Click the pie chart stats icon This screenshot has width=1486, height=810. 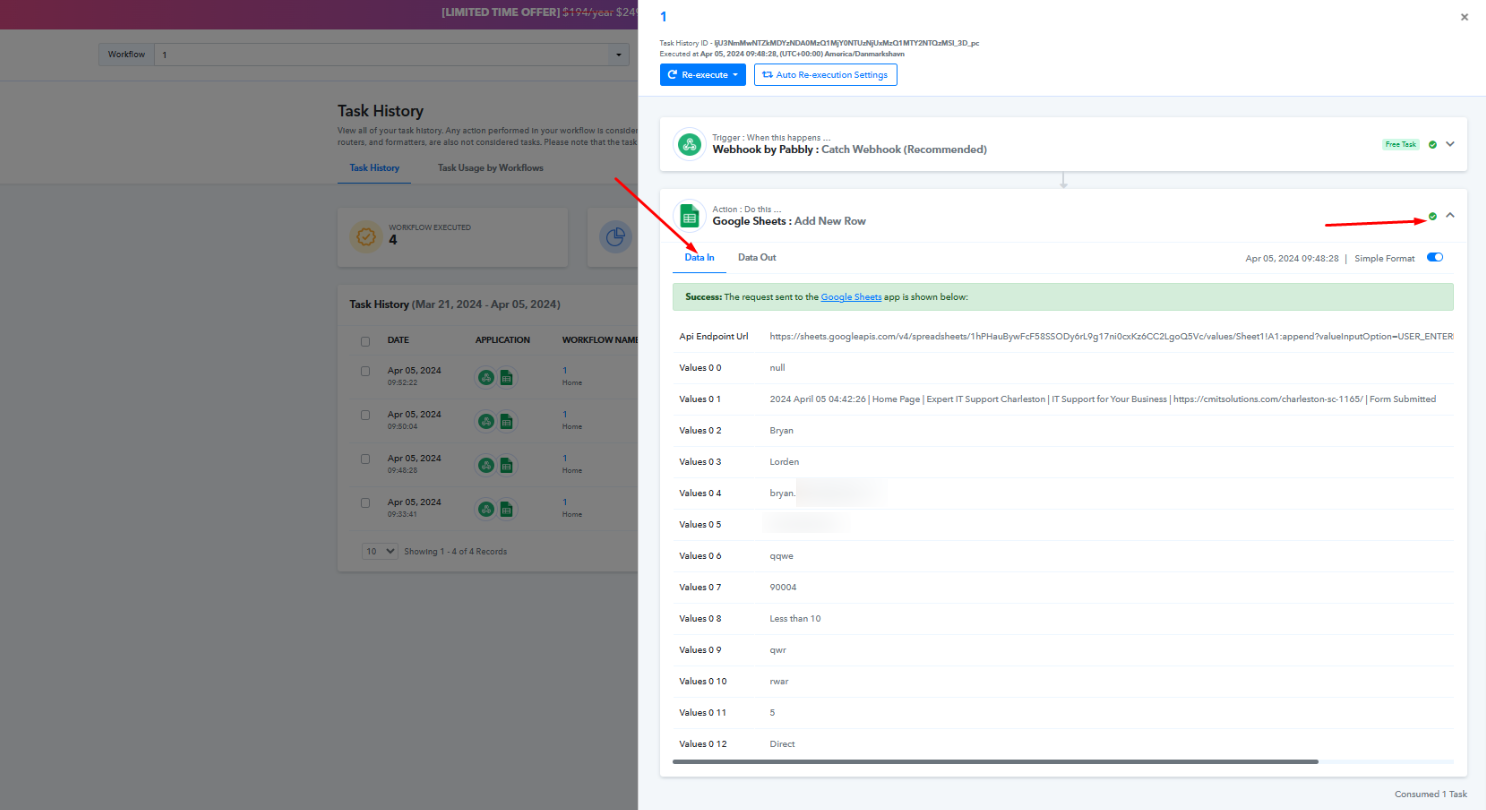pyautogui.click(x=616, y=237)
